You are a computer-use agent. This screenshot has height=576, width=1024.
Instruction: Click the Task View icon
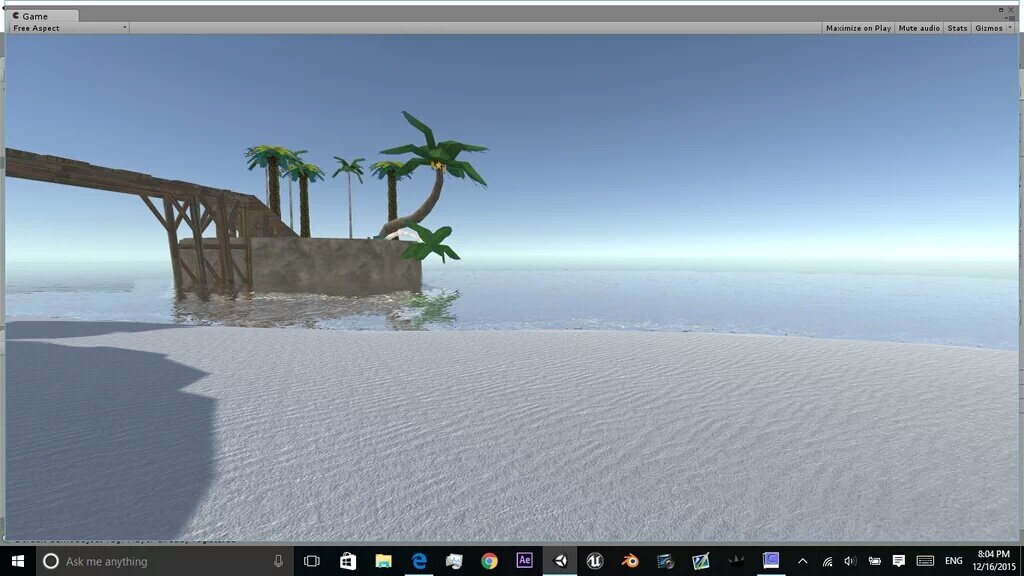click(311, 561)
